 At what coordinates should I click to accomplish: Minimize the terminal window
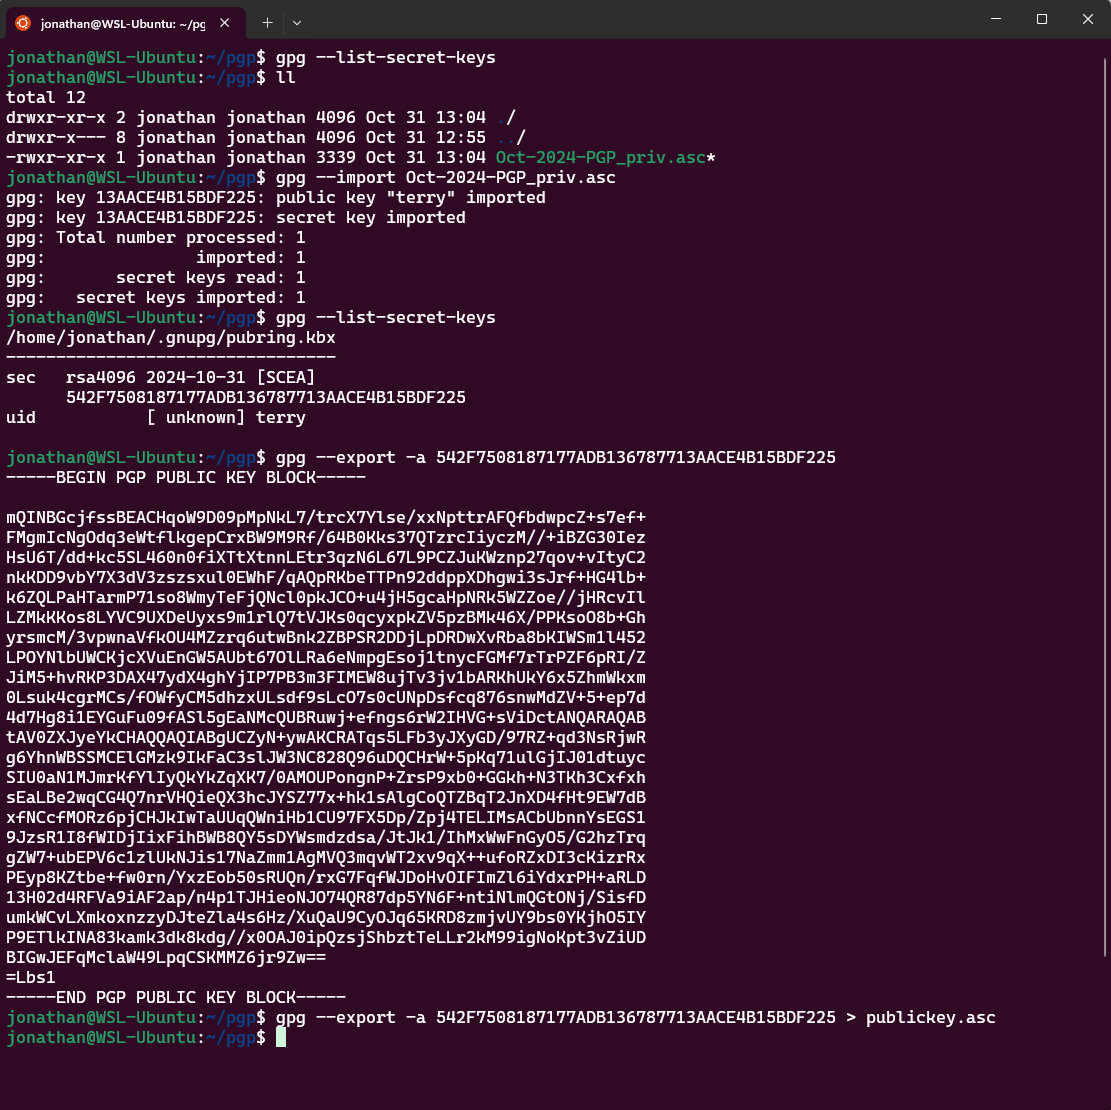coord(995,20)
